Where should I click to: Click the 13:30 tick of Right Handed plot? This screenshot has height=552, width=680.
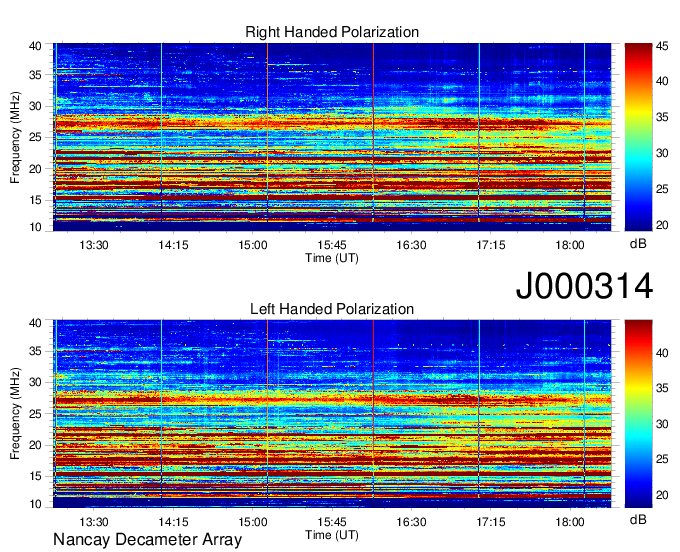94,245
